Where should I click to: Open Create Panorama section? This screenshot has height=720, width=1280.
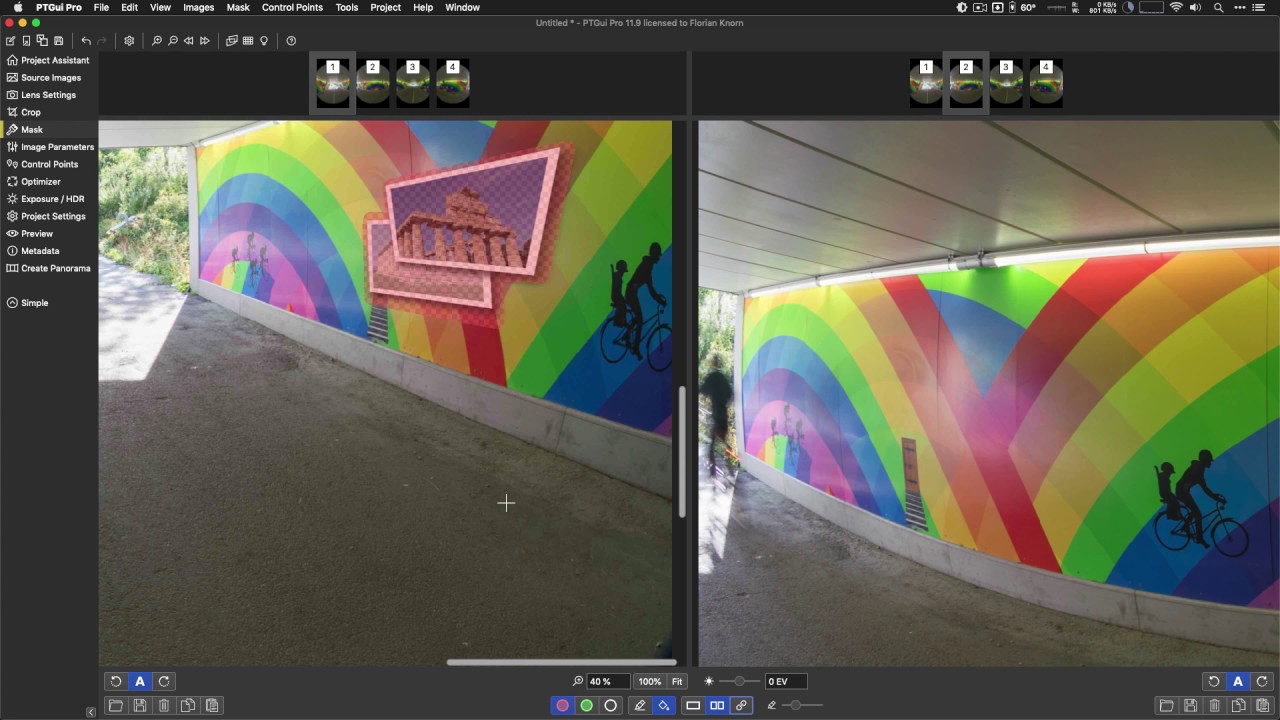click(48, 268)
